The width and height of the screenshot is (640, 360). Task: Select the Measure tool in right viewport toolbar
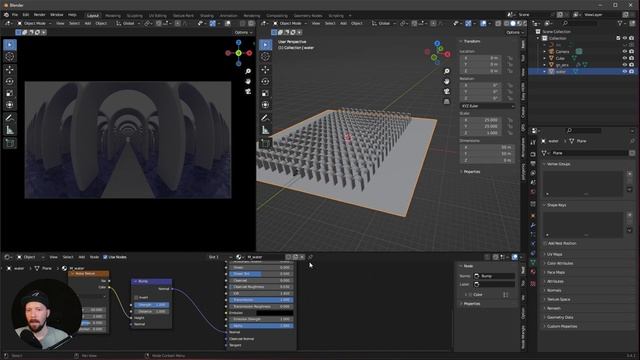[265, 130]
